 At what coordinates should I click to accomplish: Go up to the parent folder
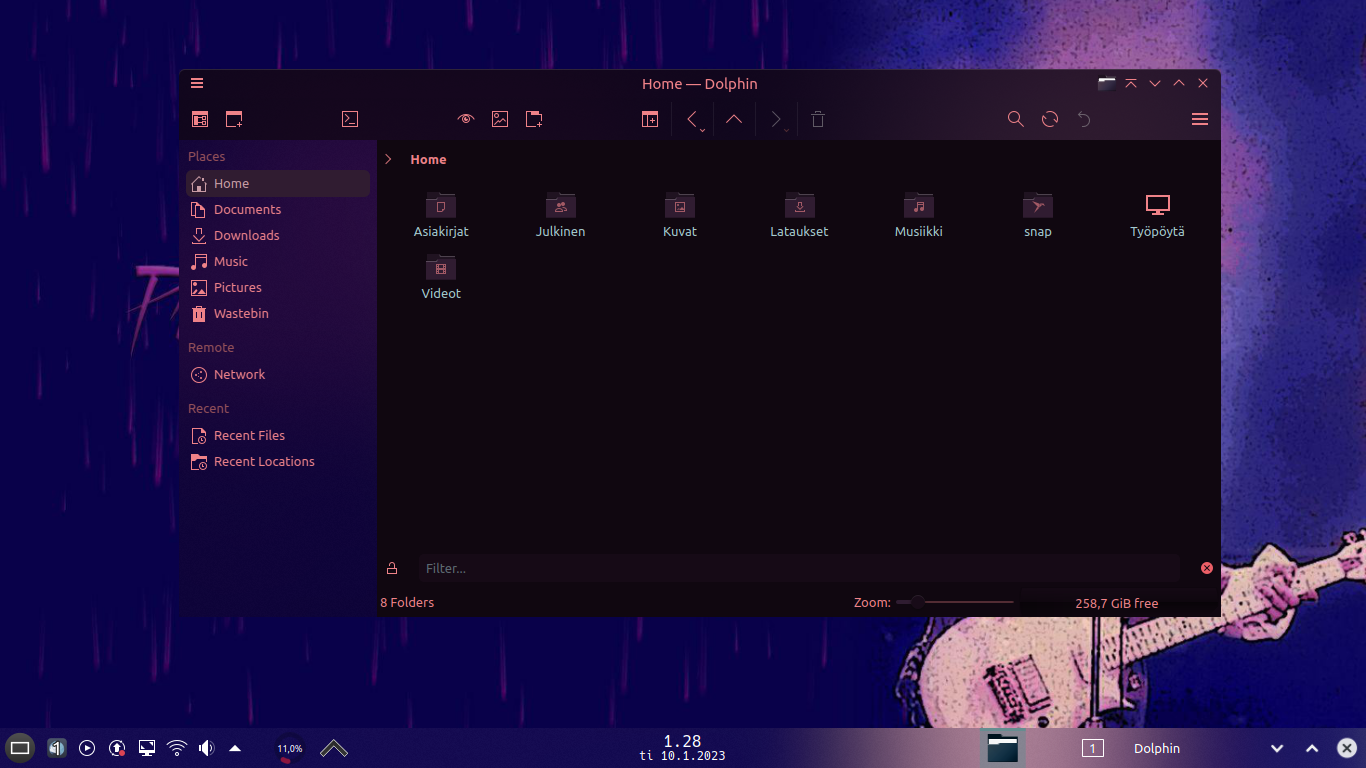pos(734,119)
